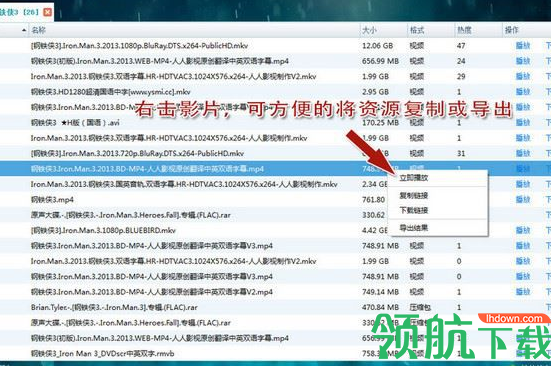This screenshot has height=366, width=551.
Task: Click 播放 link for the 170.25 MB avi
Action: coord(523,123)
